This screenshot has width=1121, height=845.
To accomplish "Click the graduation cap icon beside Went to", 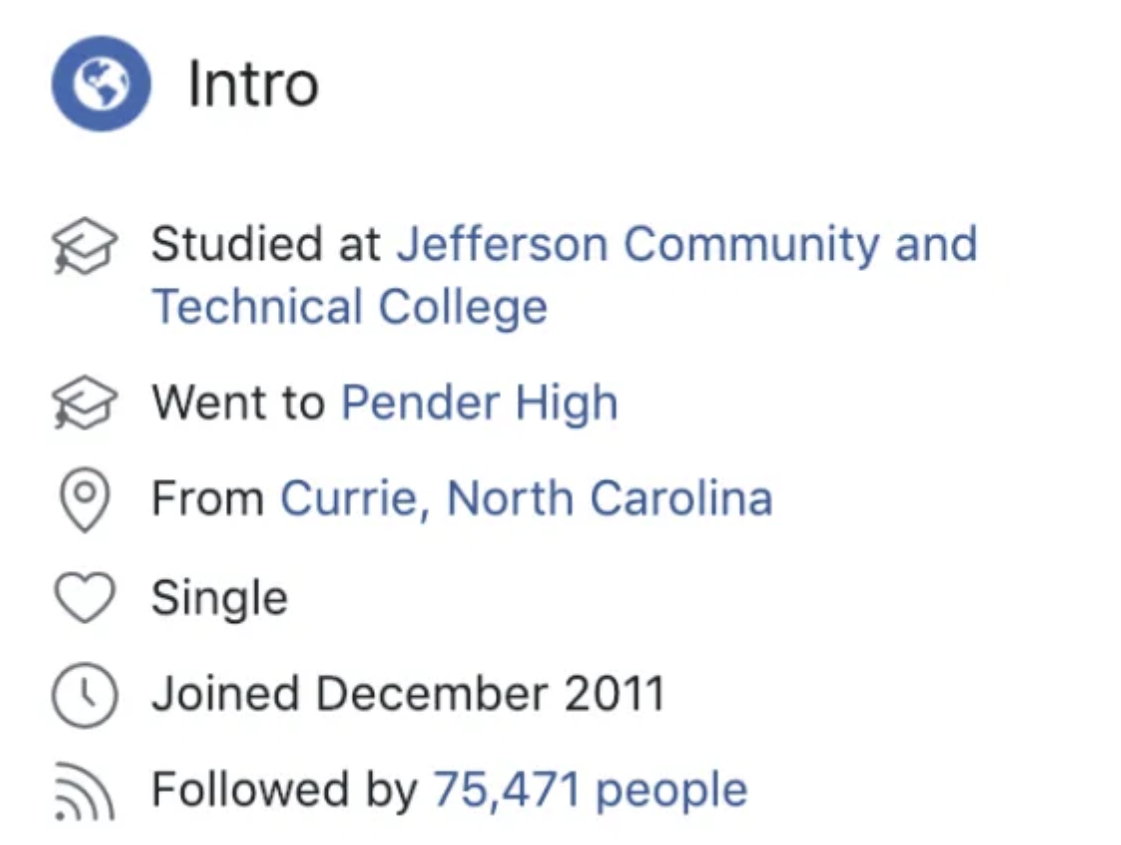I will click(x=84, y=402).
